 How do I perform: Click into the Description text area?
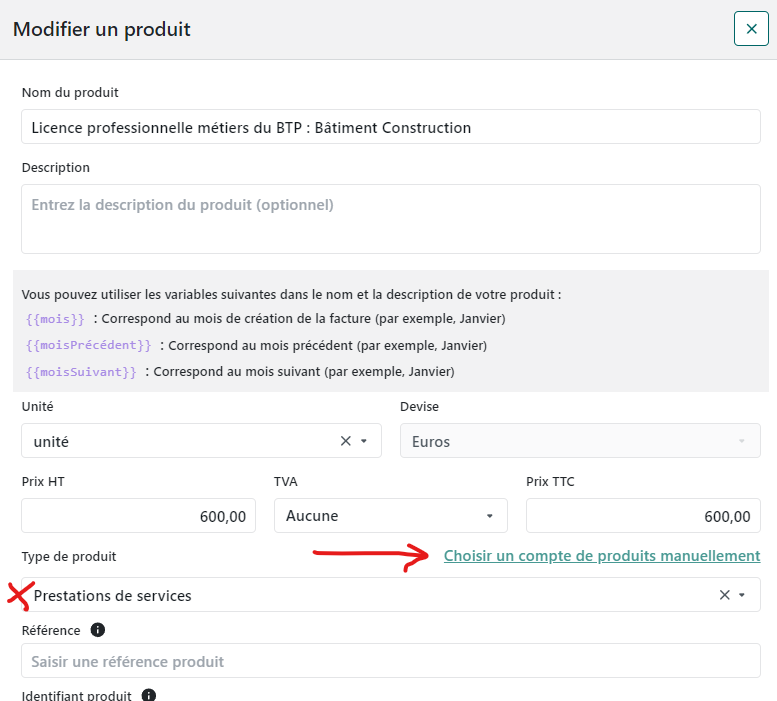point(390,218)
